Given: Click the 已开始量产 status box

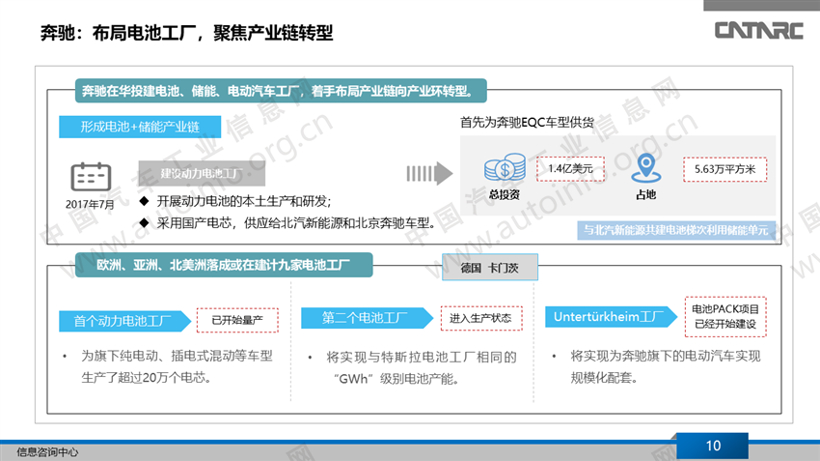Looking at the screenshot, I should pyautogui.click(x=237, y=320).
